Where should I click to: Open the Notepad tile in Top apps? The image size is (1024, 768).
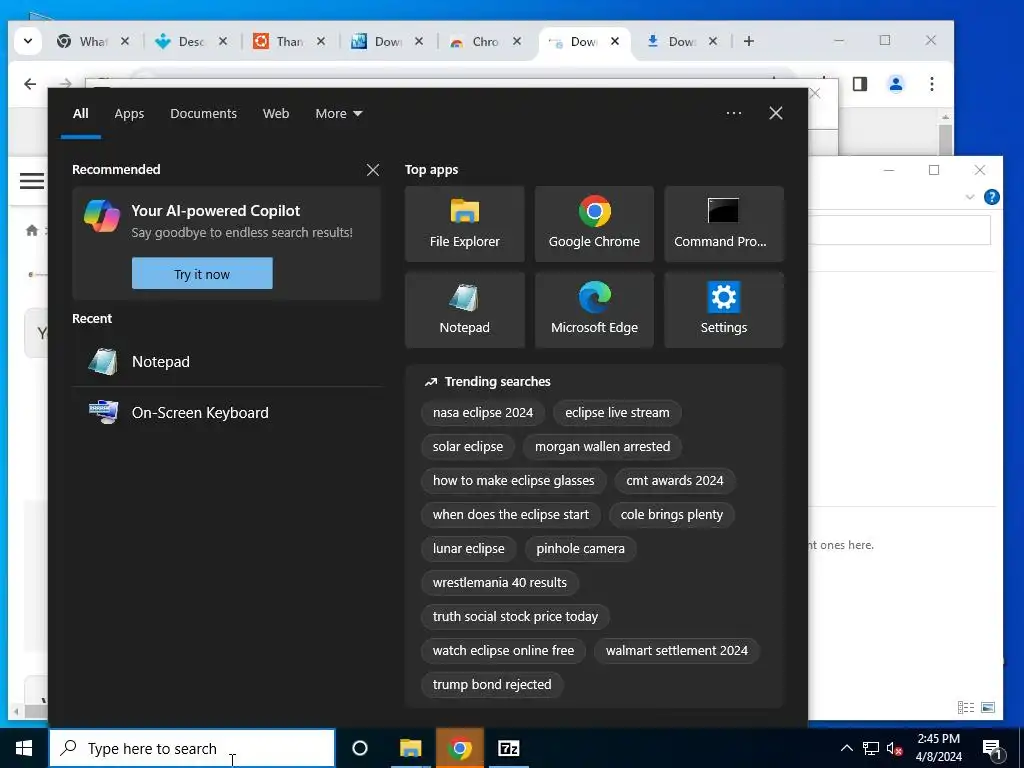point(464,310)
